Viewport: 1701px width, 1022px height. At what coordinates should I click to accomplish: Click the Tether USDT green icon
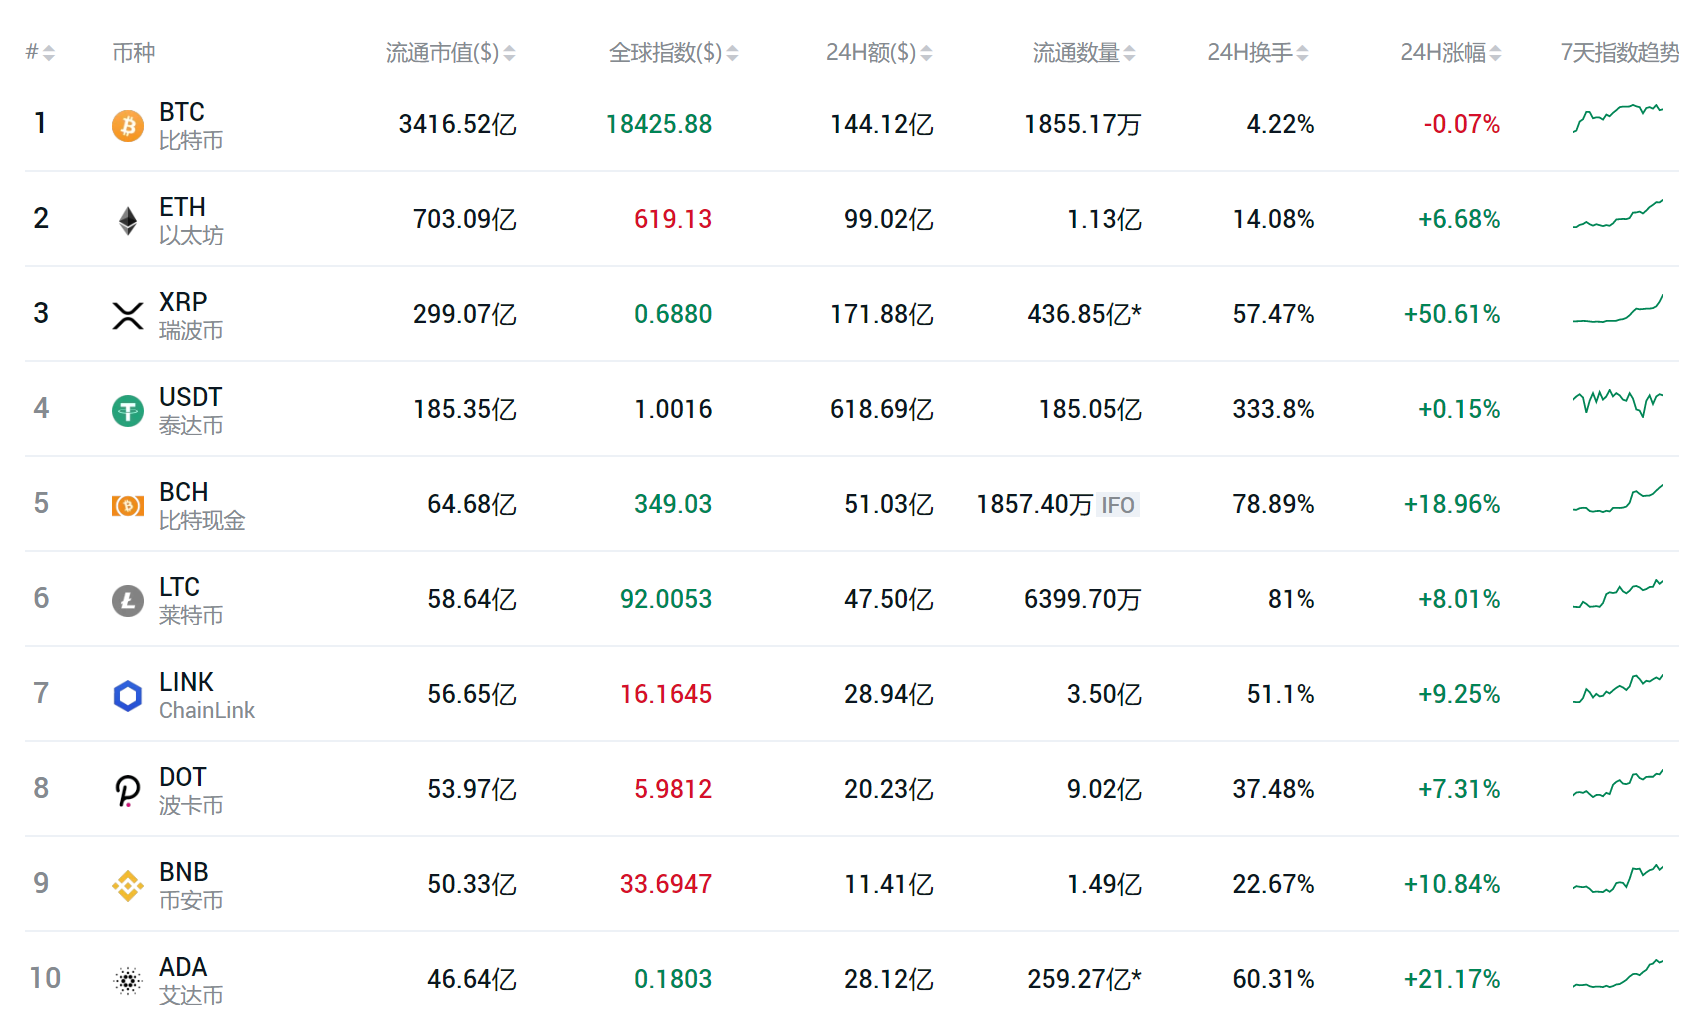click(127, 411)
